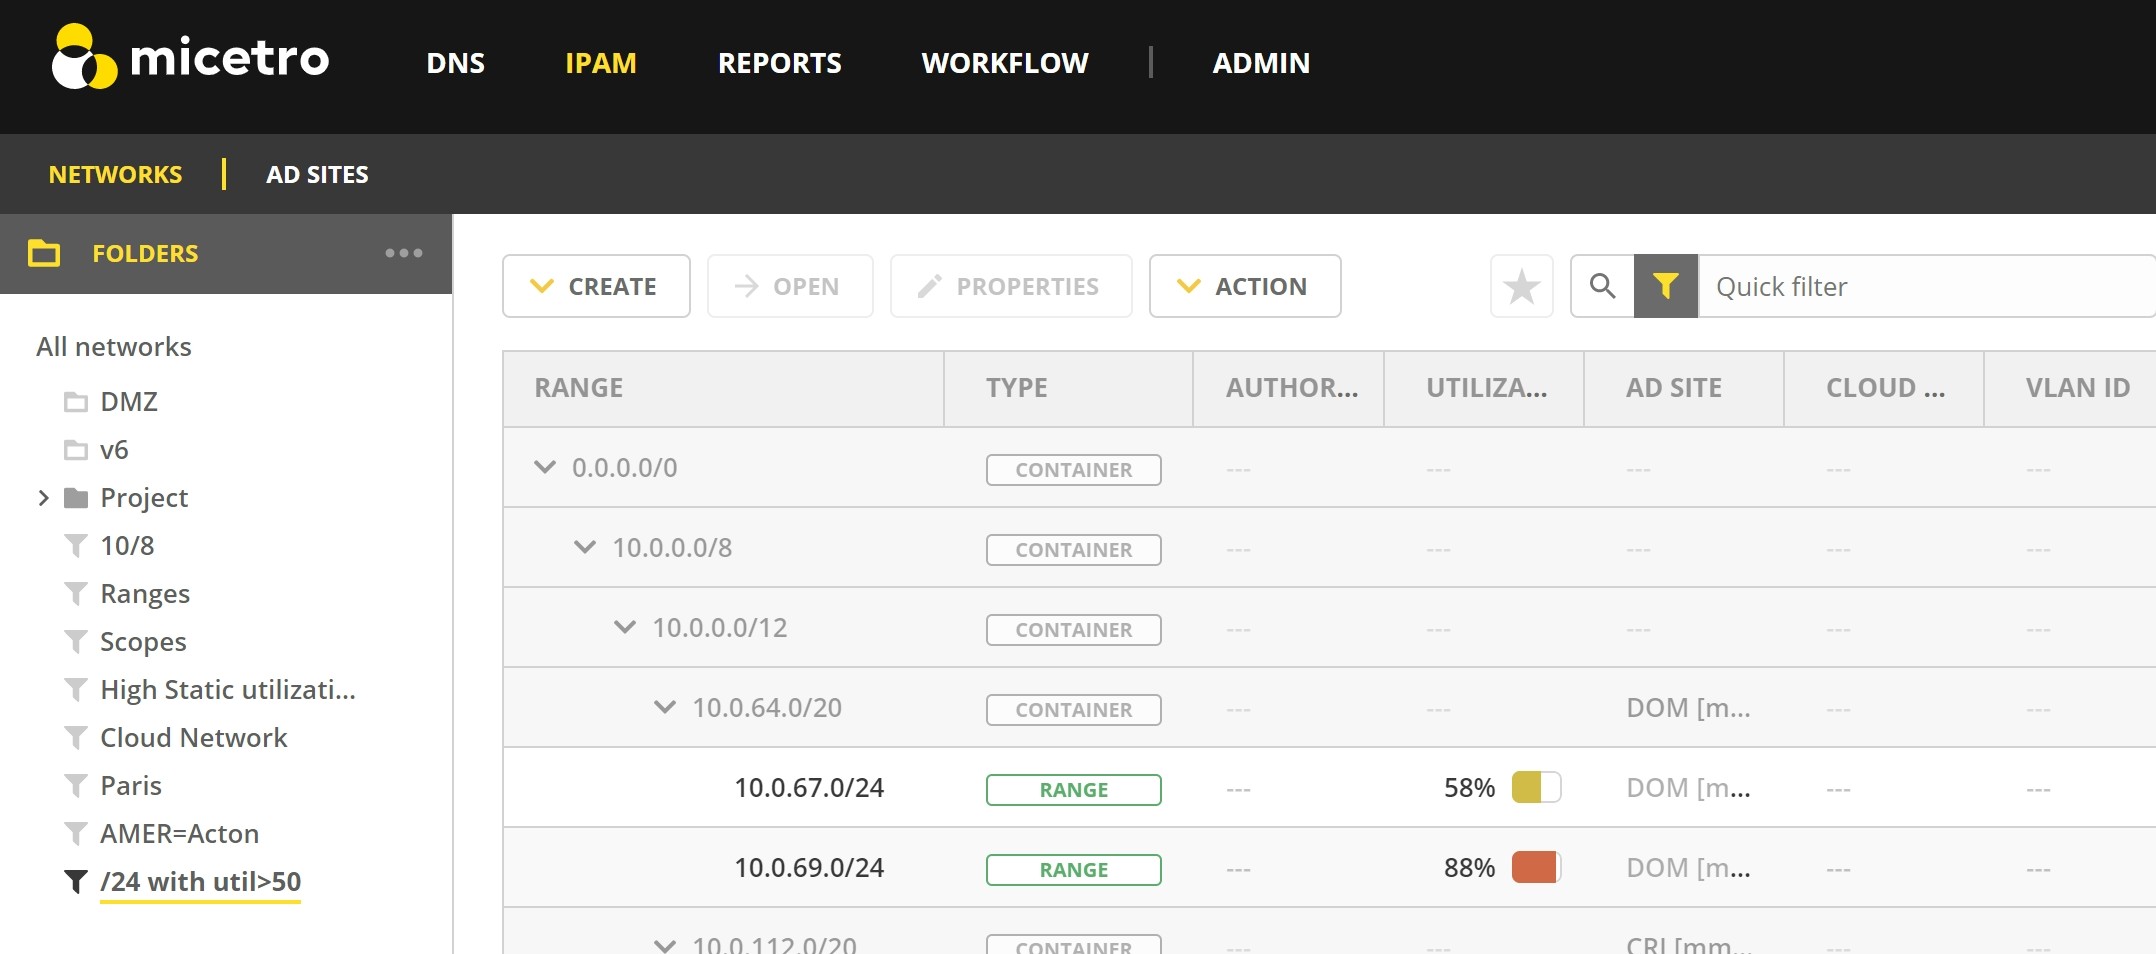Select the 10.0.69.0/24 range row

[809, 868]
